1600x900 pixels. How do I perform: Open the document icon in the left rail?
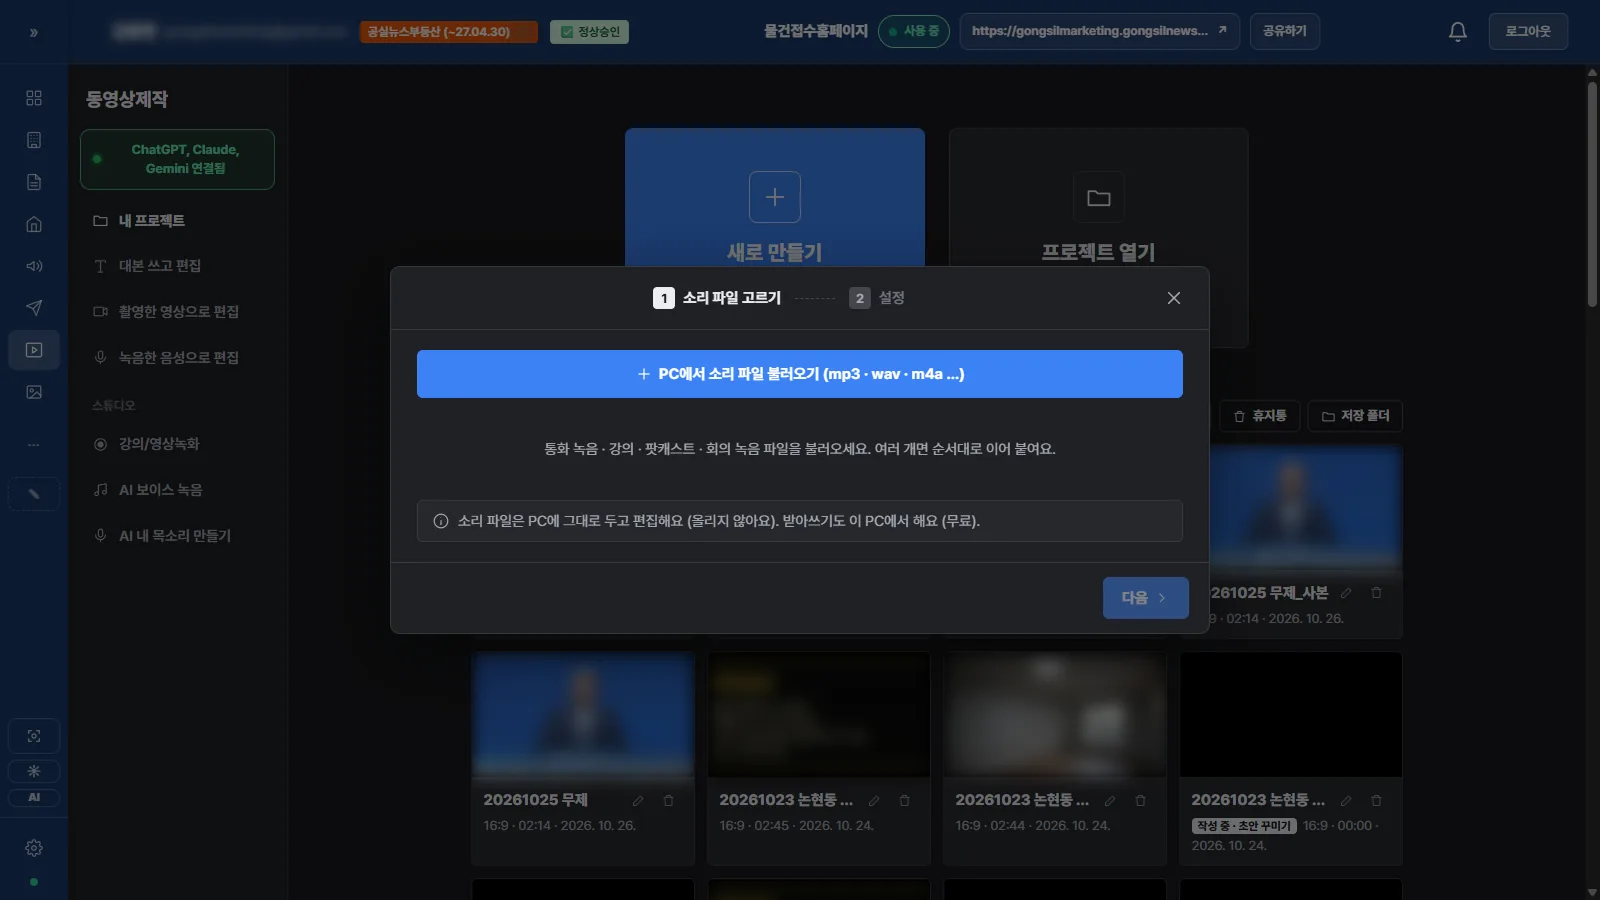point(34,182)
